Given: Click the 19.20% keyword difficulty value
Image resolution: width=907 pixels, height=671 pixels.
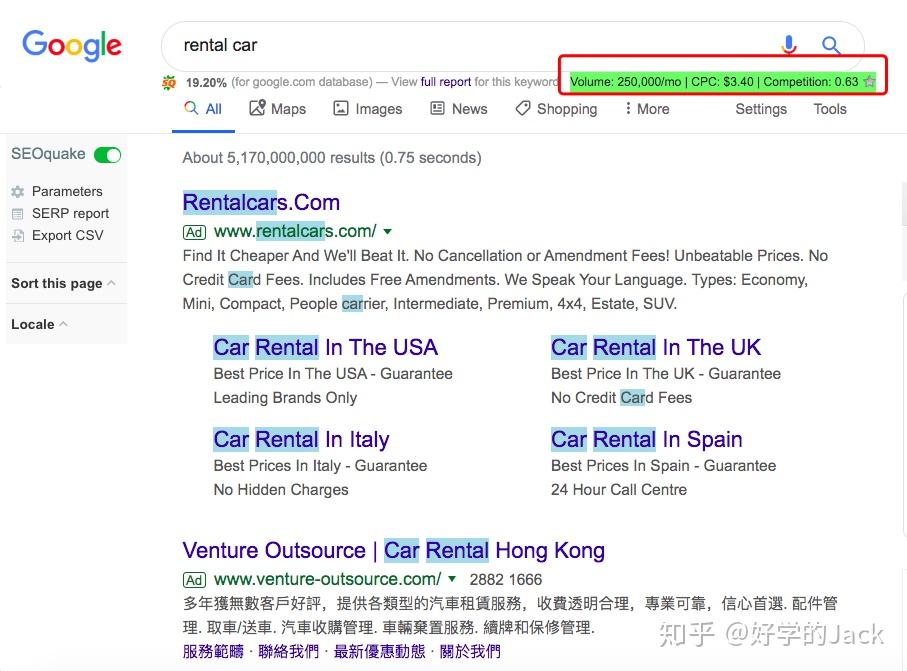Looking at the screenshot, I should (206, 83).
